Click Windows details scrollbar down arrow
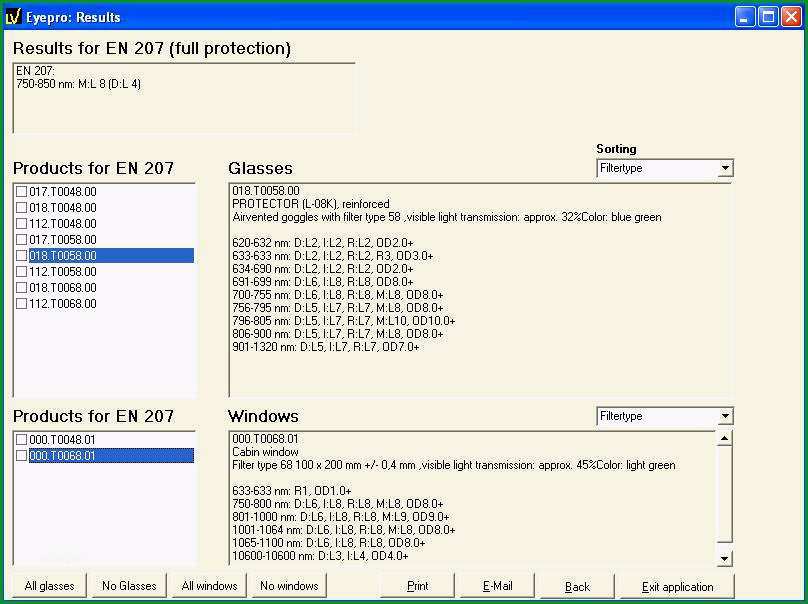The width and height of the screenshot is (808, 604). [x=725, y=558]
